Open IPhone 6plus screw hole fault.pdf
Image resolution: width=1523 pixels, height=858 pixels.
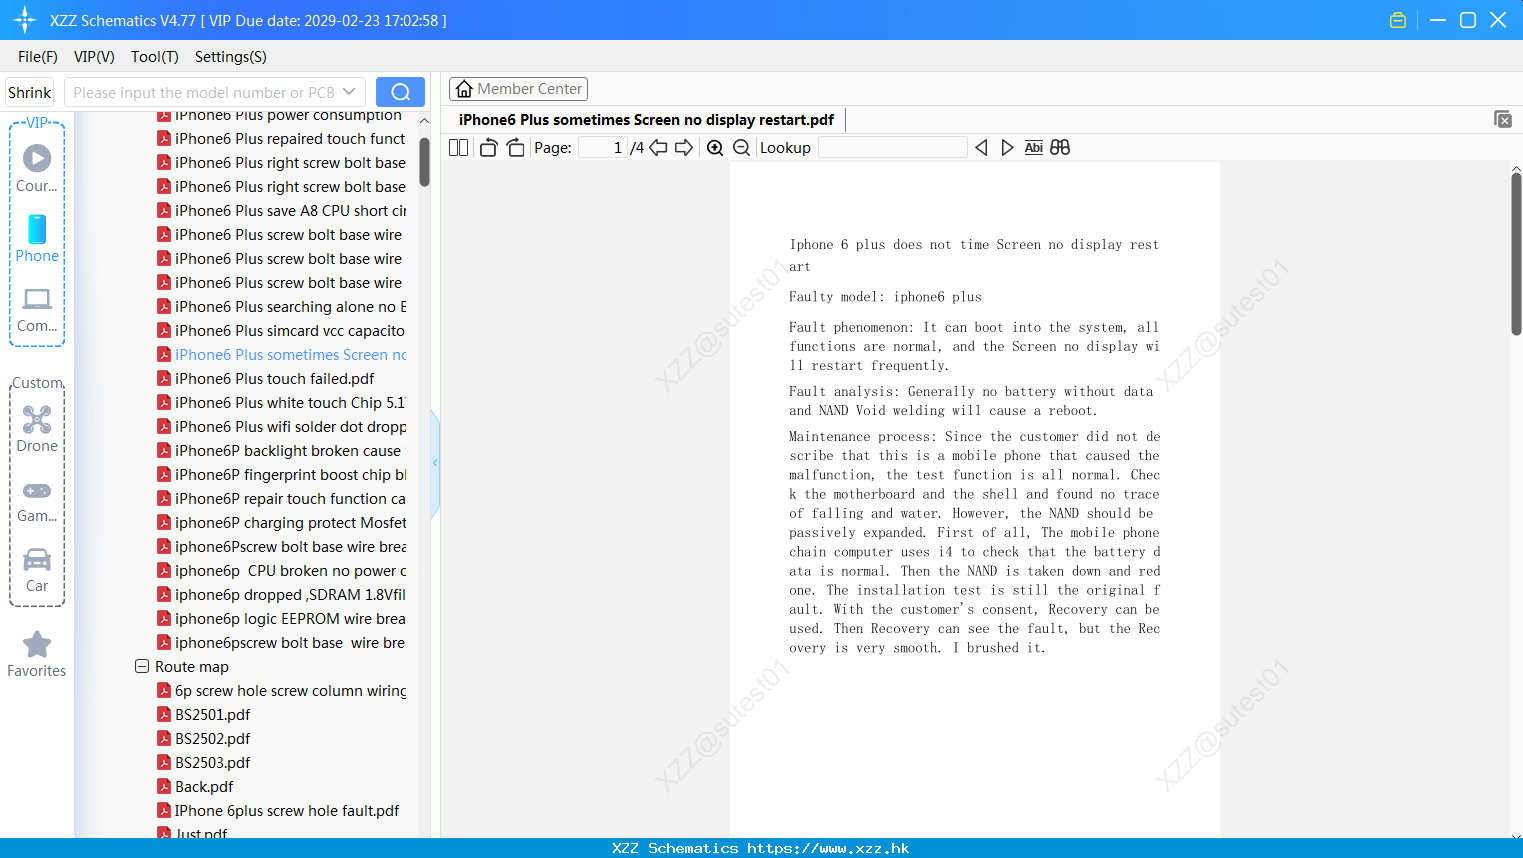[x=279, y=810]
